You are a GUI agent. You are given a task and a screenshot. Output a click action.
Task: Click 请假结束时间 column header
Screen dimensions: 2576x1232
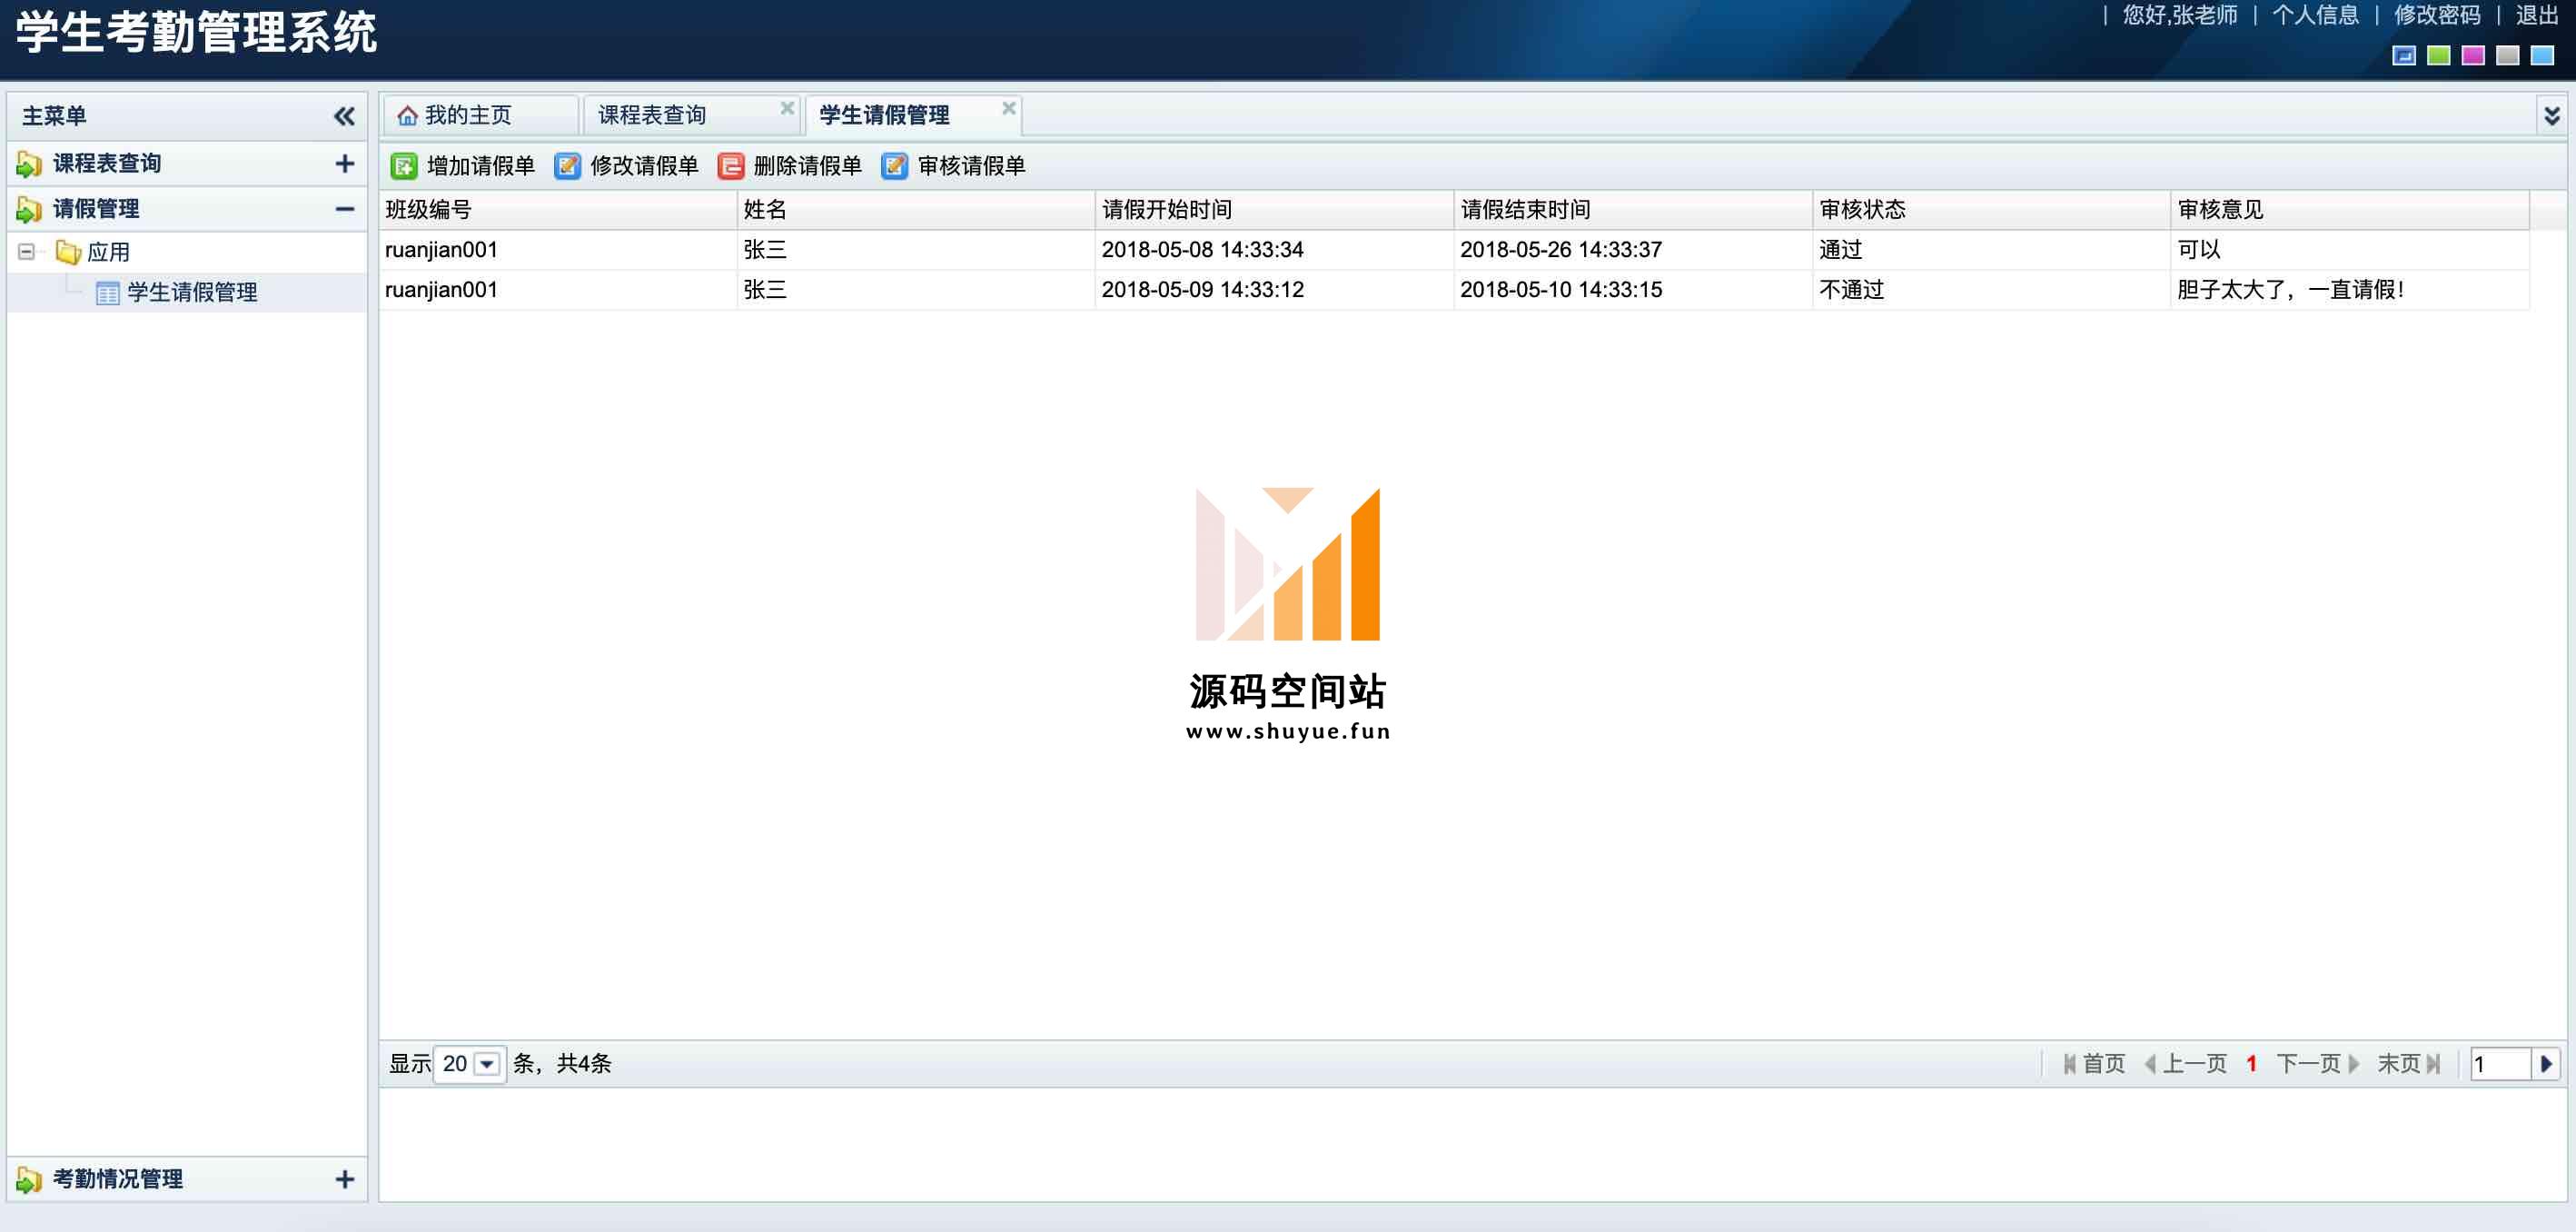click(x=1633, y=210)
